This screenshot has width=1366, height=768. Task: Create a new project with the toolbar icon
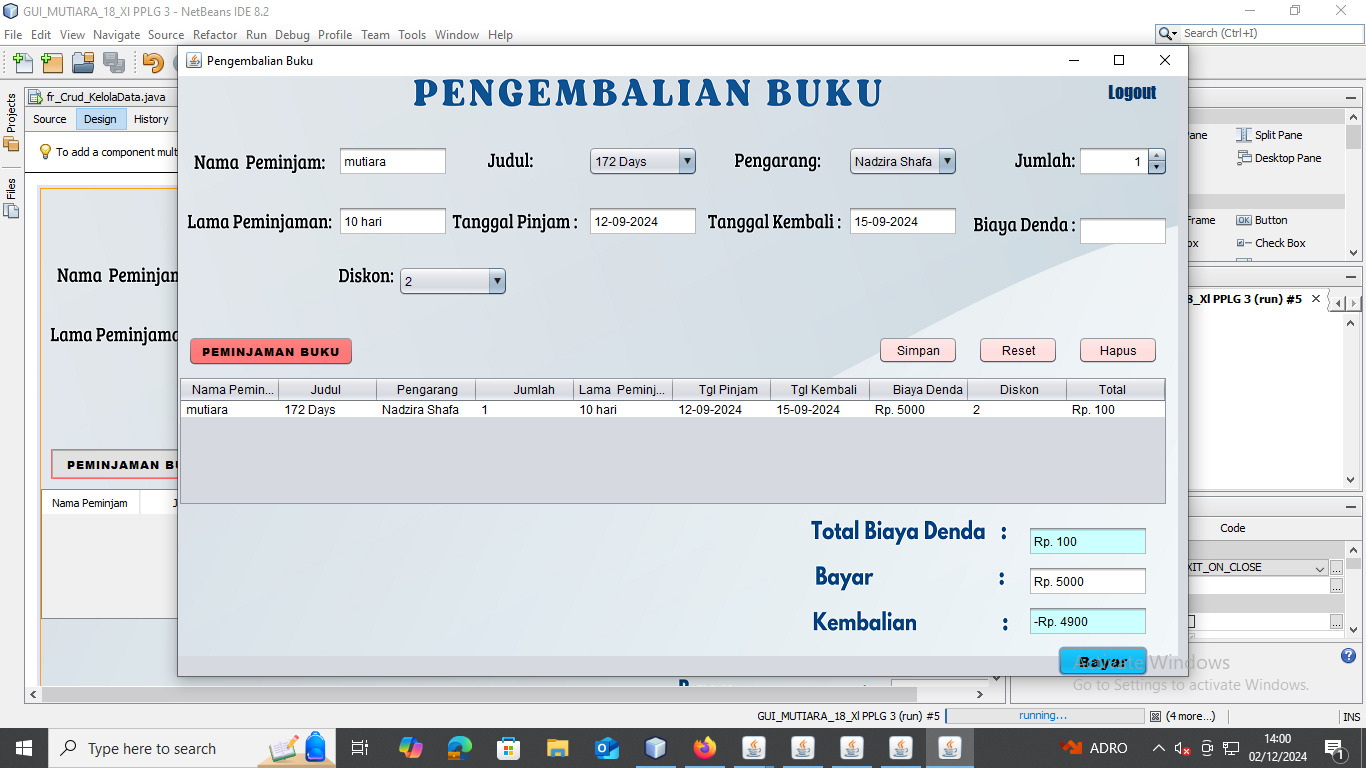[x=51, y=62]
